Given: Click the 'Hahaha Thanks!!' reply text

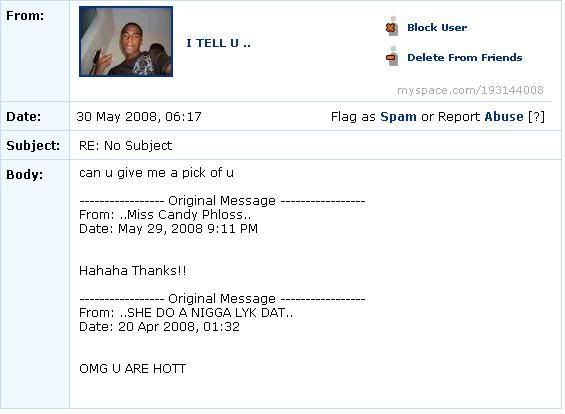Looking at the screenshot, I should coord(133,270).
